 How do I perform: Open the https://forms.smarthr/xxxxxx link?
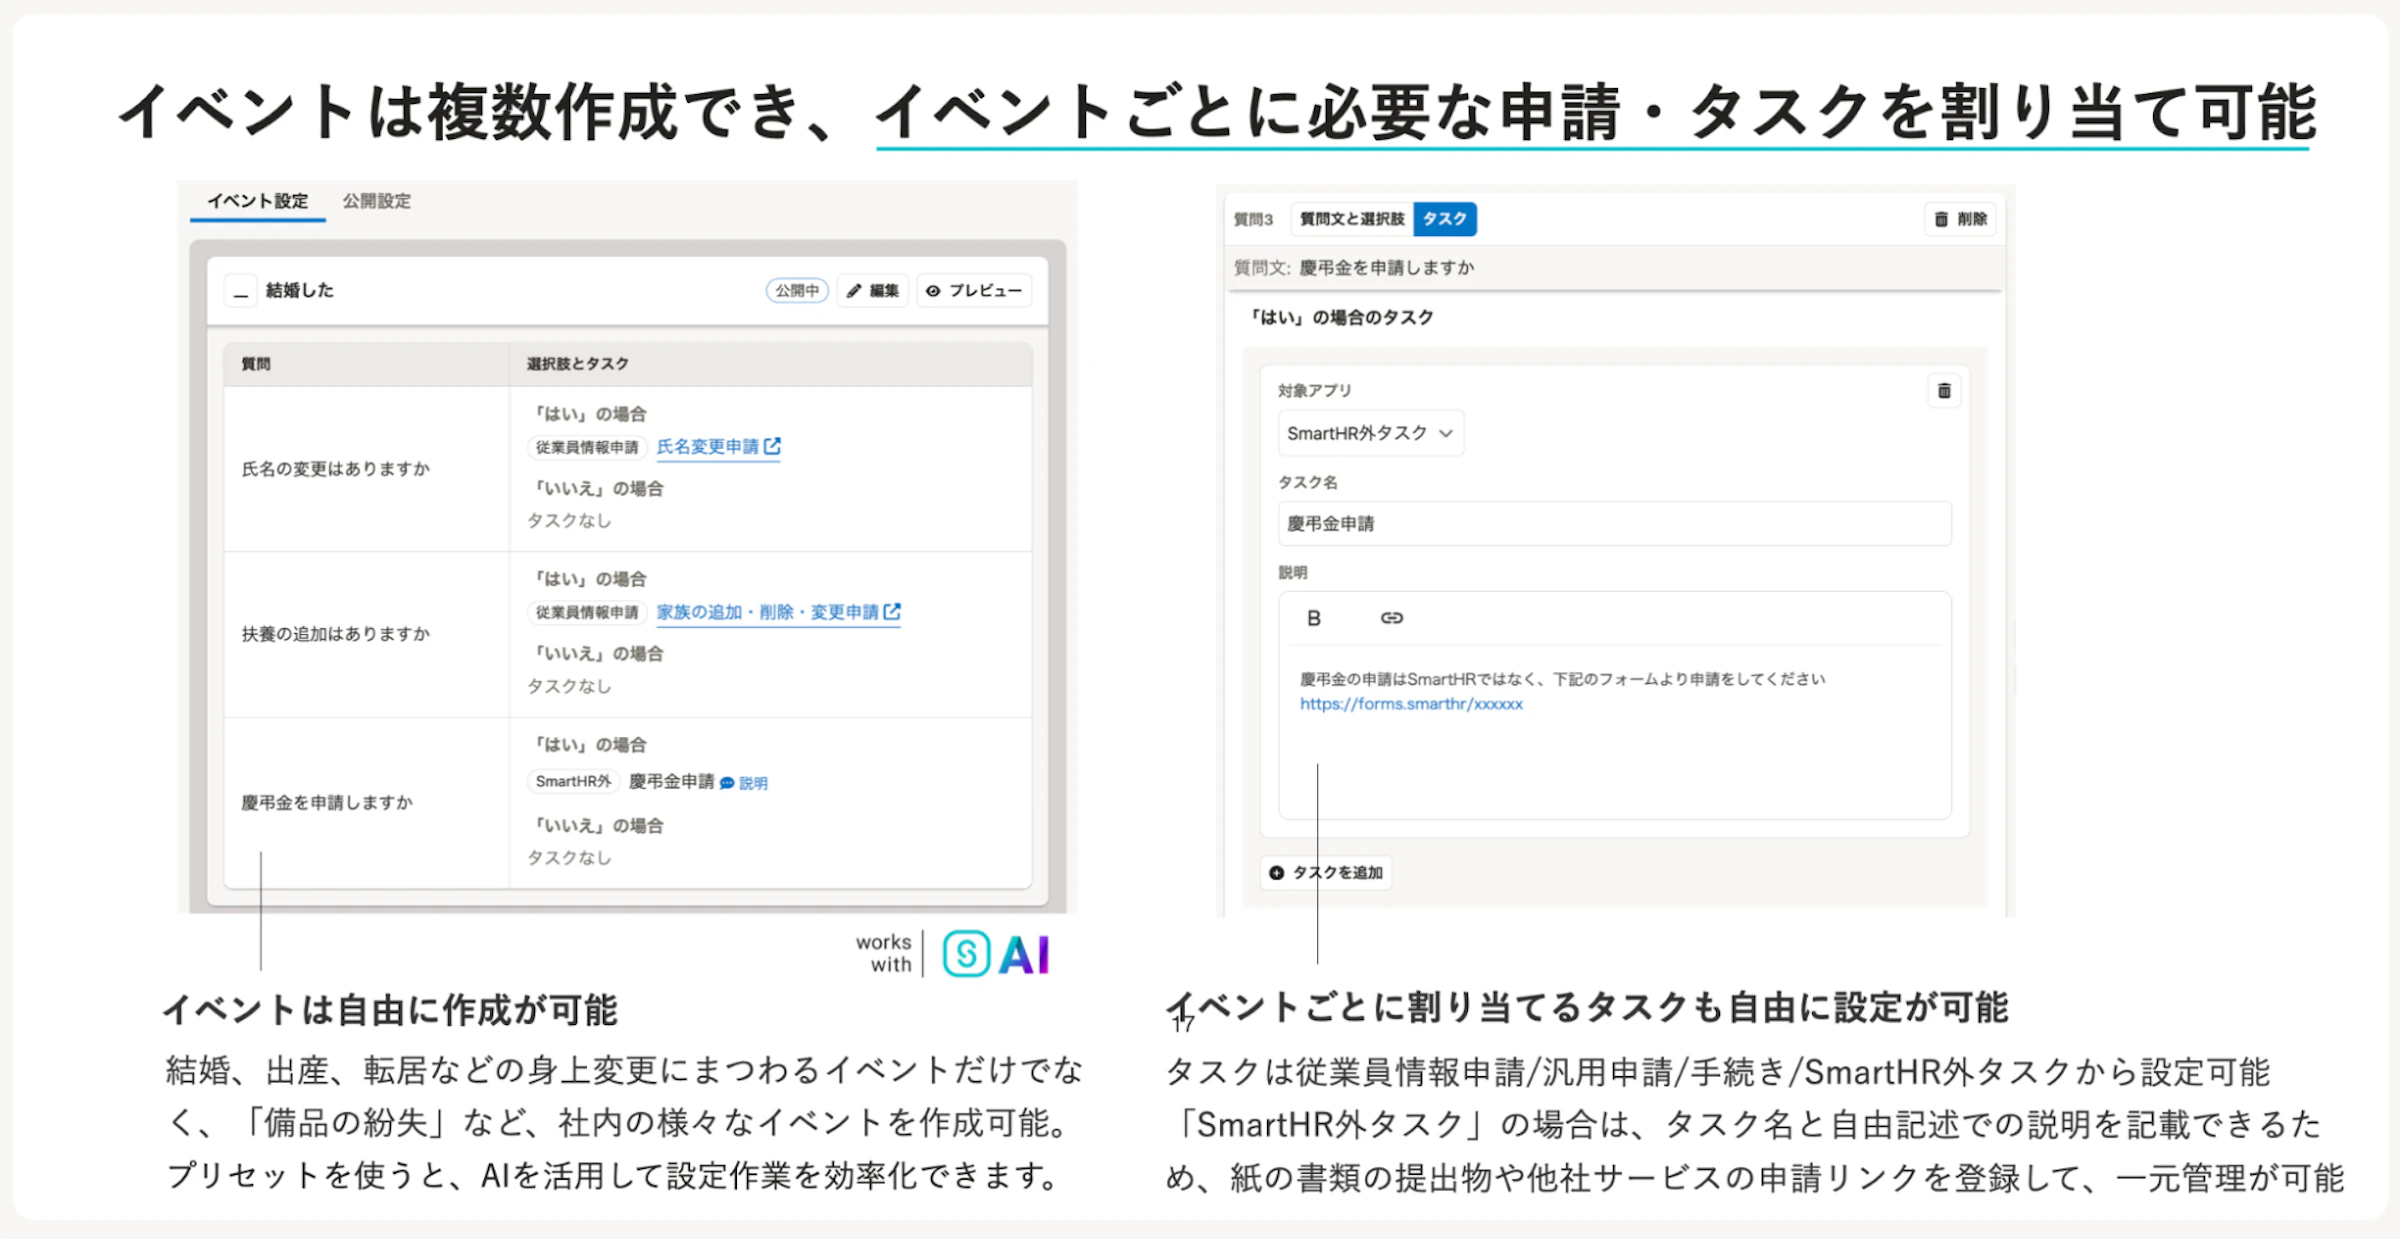1410,703
